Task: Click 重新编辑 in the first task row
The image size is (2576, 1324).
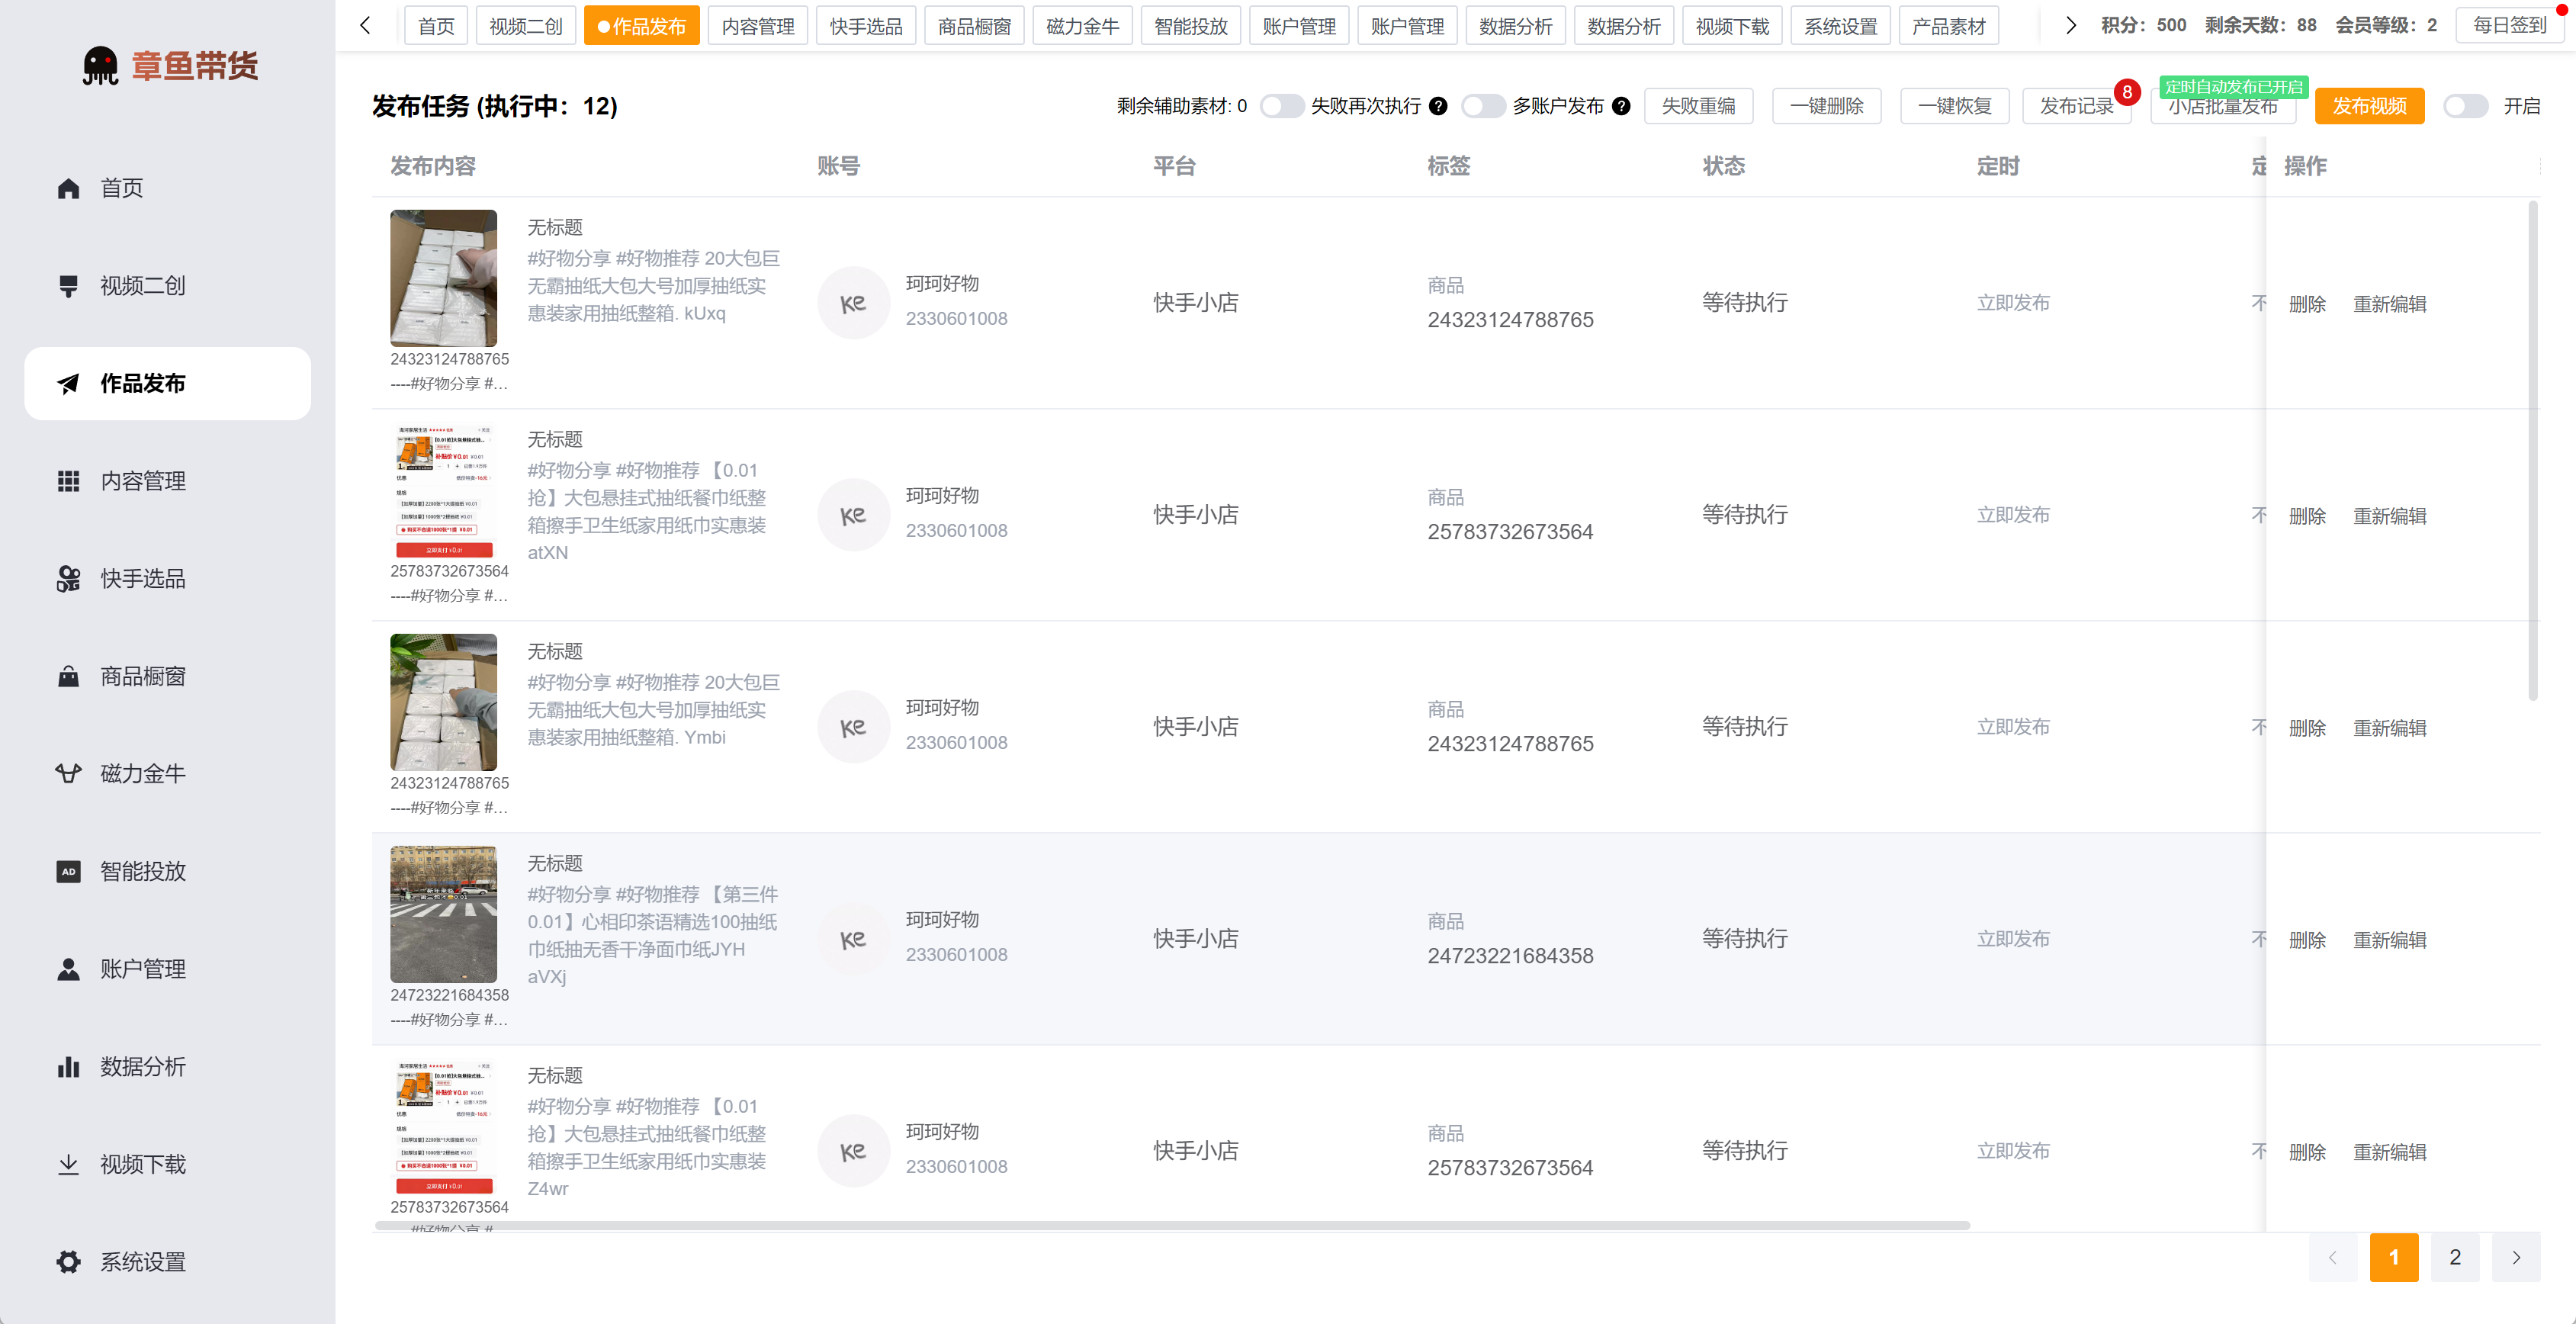Action: pyautogui.click(x=2389, y=304)
